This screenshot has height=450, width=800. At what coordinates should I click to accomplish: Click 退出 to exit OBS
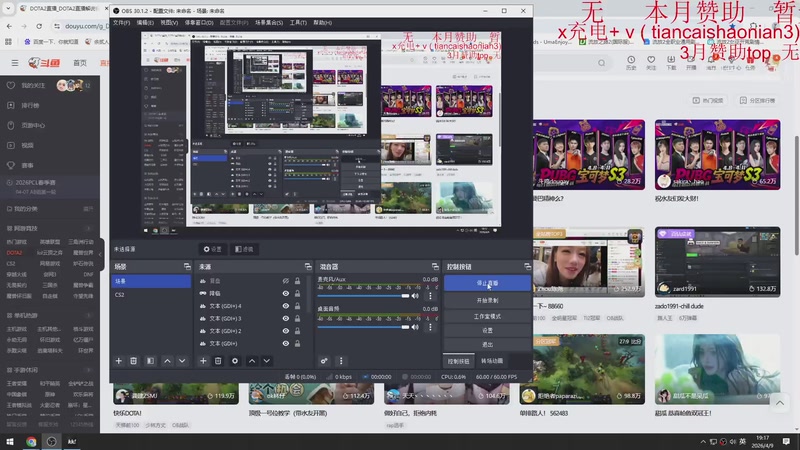tap(487, 345)
